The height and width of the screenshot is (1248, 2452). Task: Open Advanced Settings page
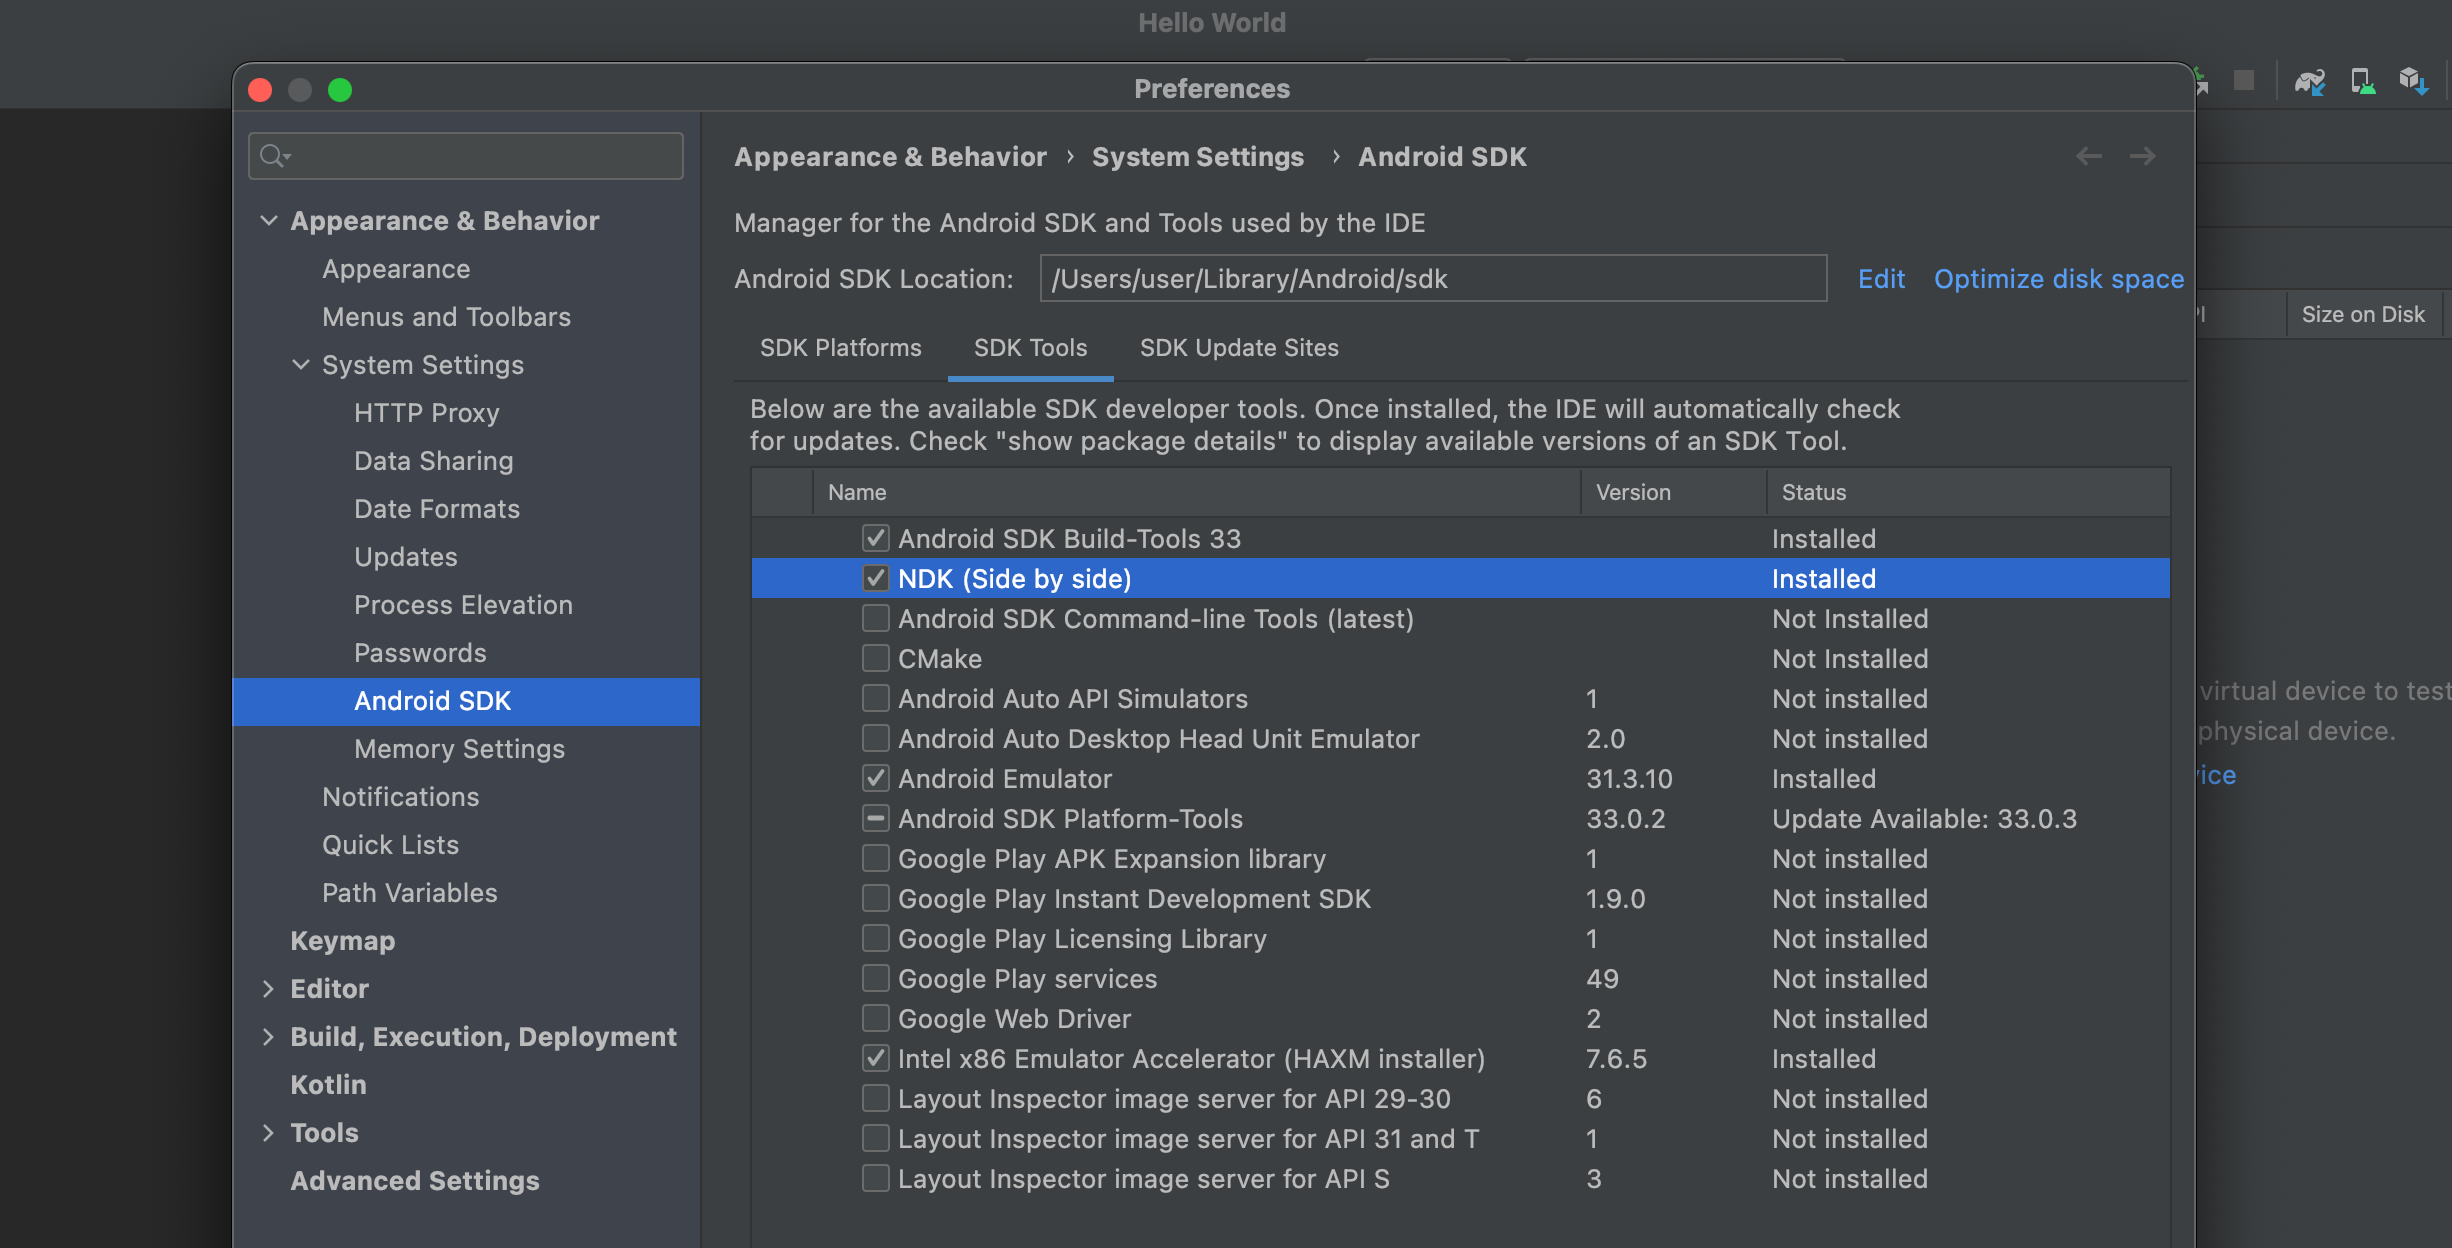coord(414,1181)
